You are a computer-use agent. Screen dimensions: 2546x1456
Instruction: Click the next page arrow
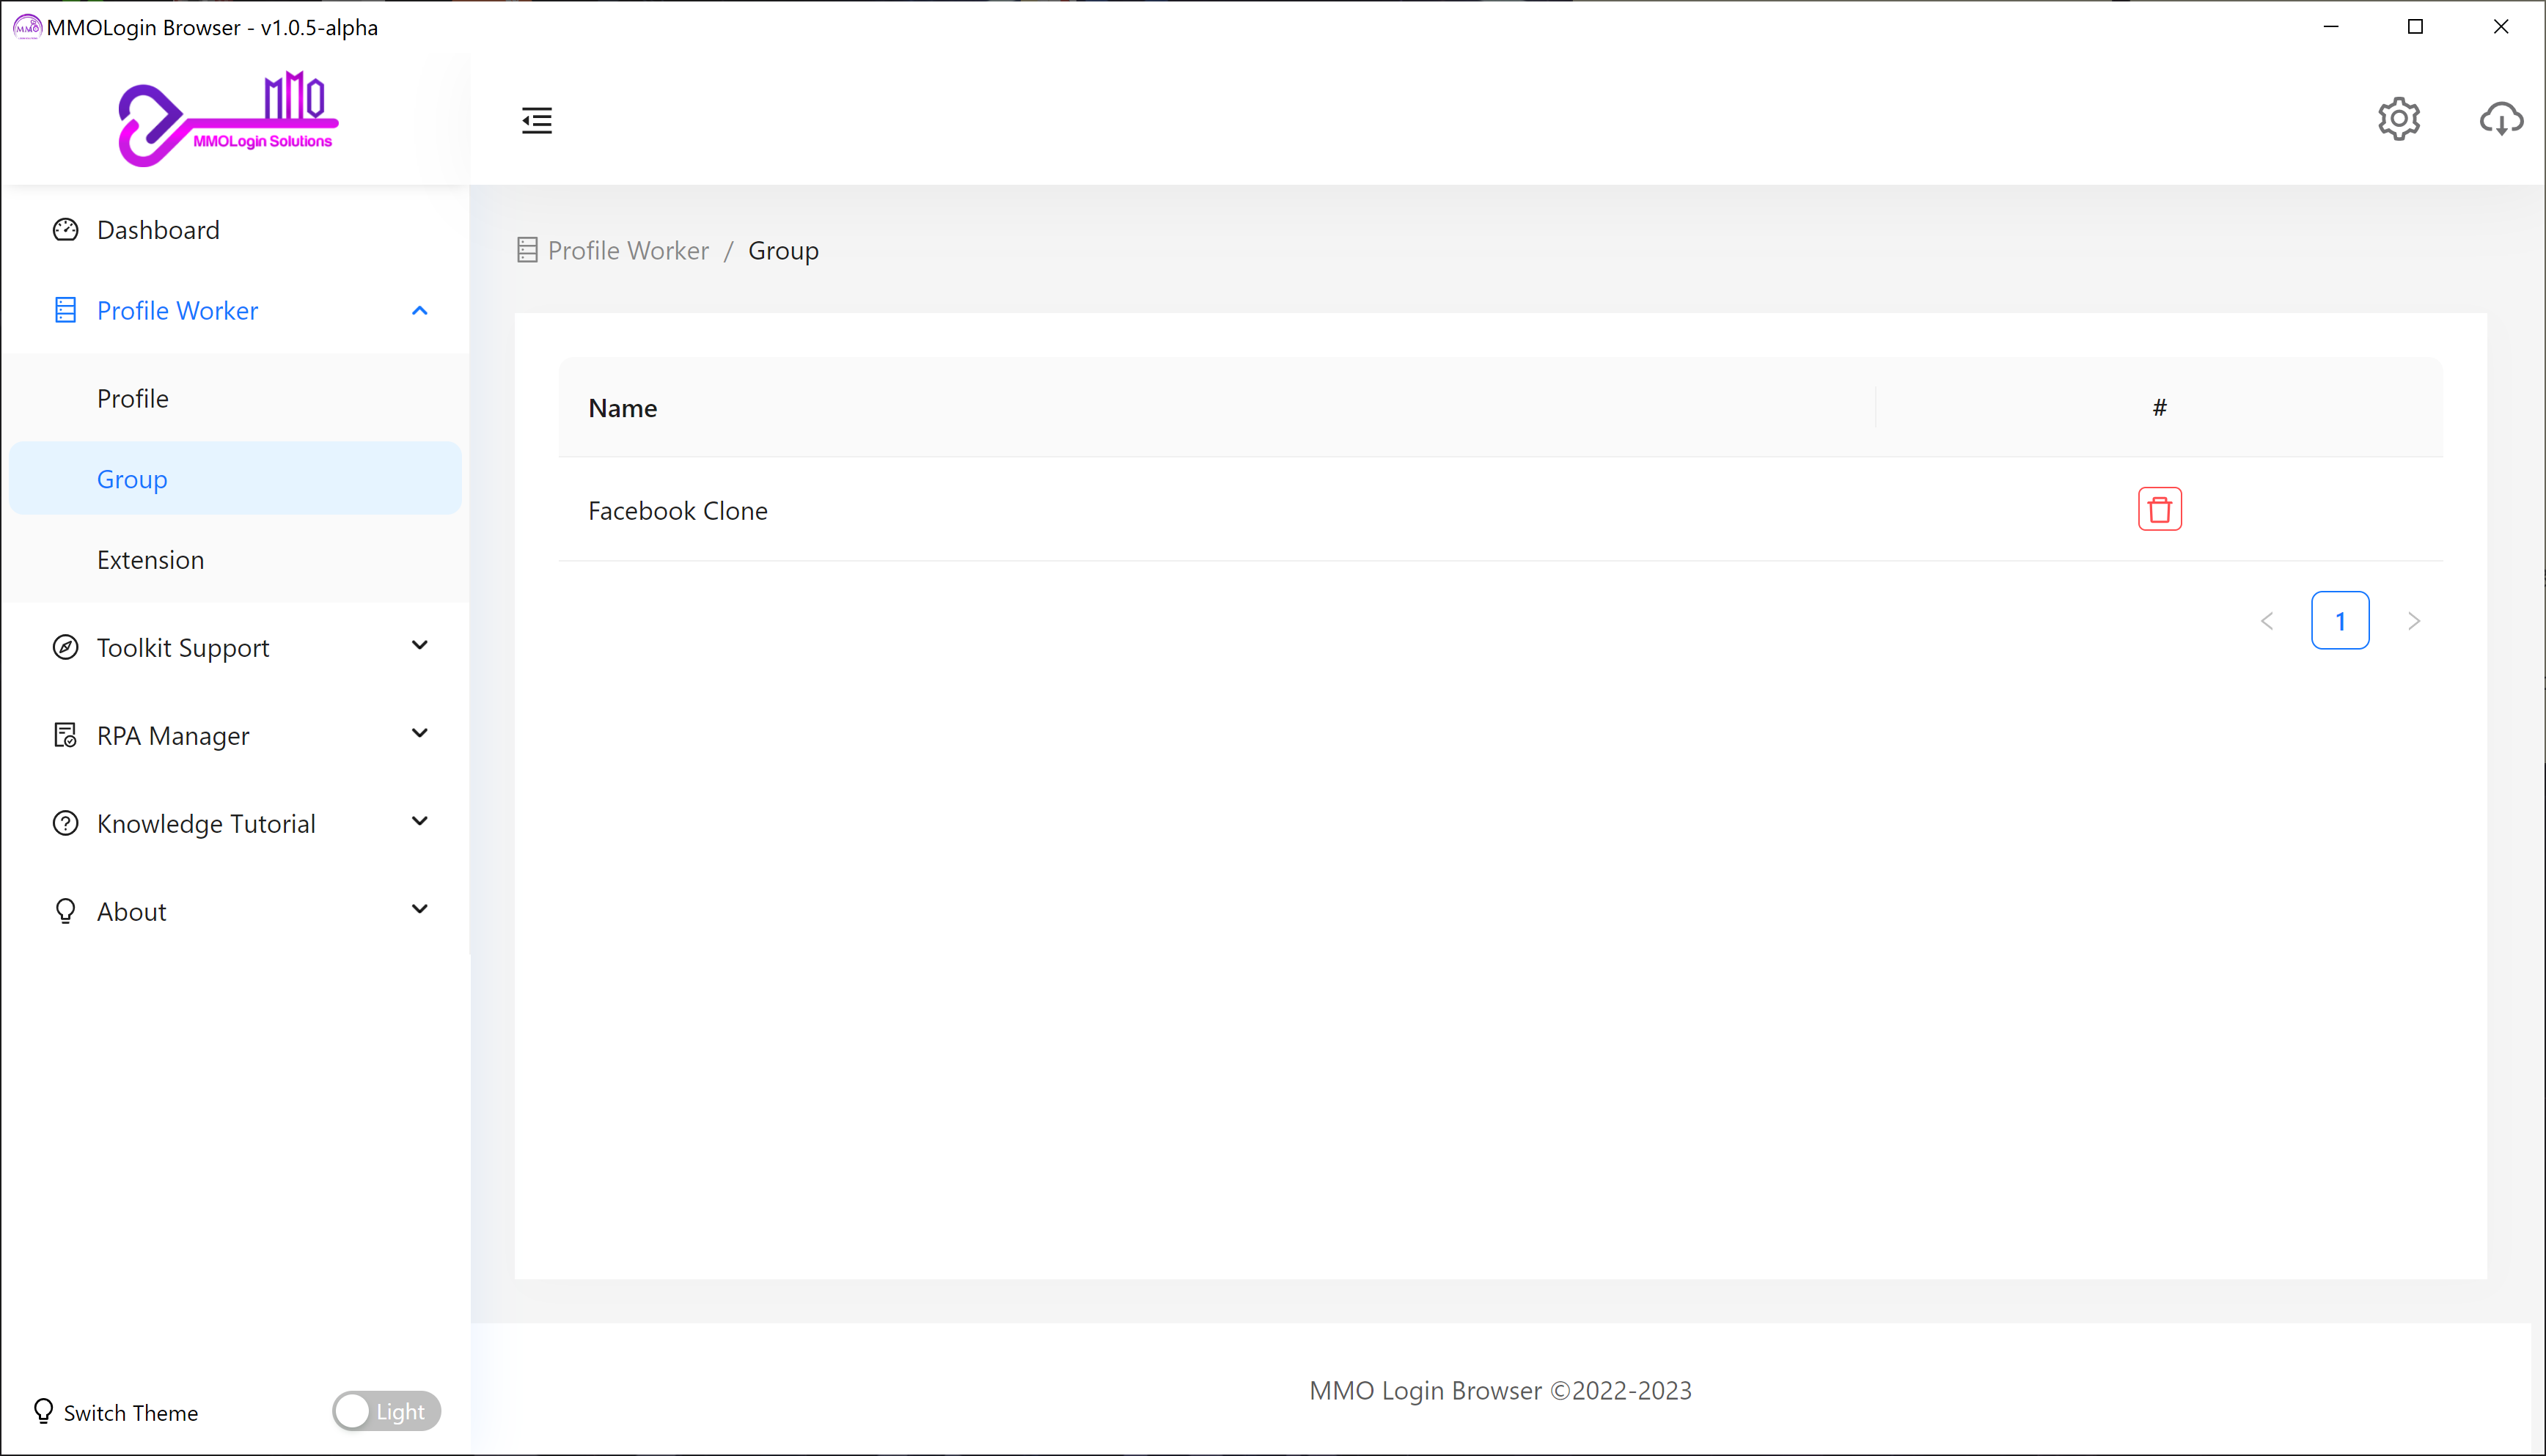tap(2414, 621)
